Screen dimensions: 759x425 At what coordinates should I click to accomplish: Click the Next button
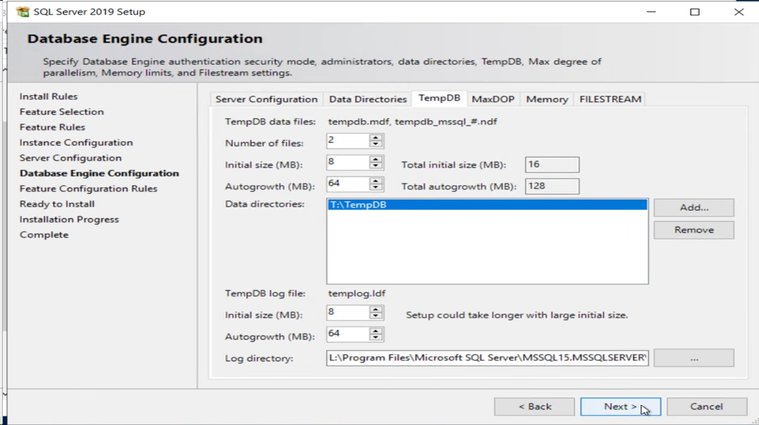621,407
